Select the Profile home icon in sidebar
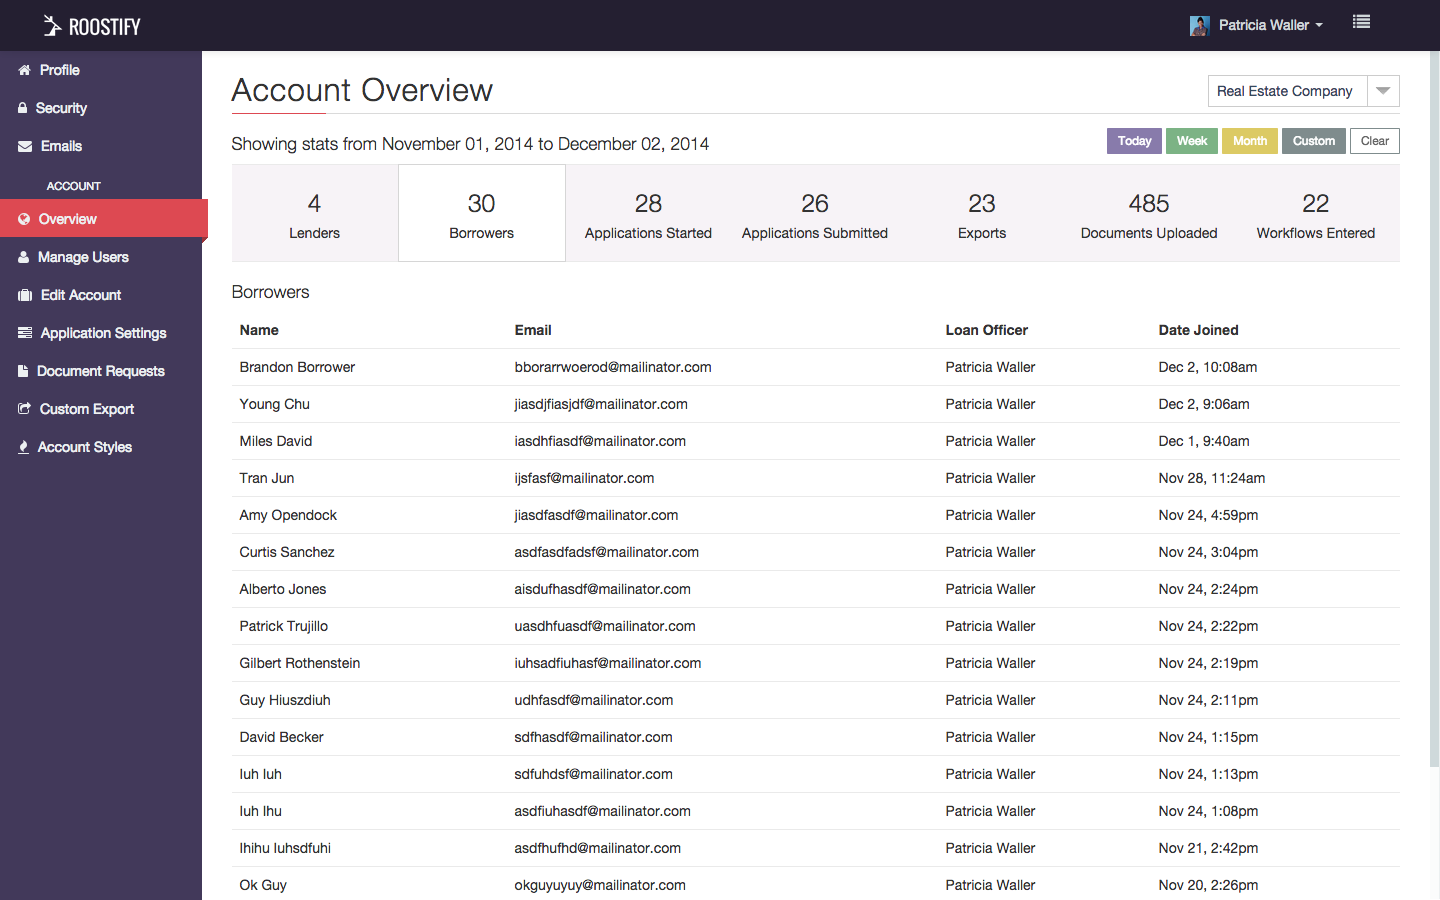Screen dimensions: 1440x900 (x=22, y=70)
